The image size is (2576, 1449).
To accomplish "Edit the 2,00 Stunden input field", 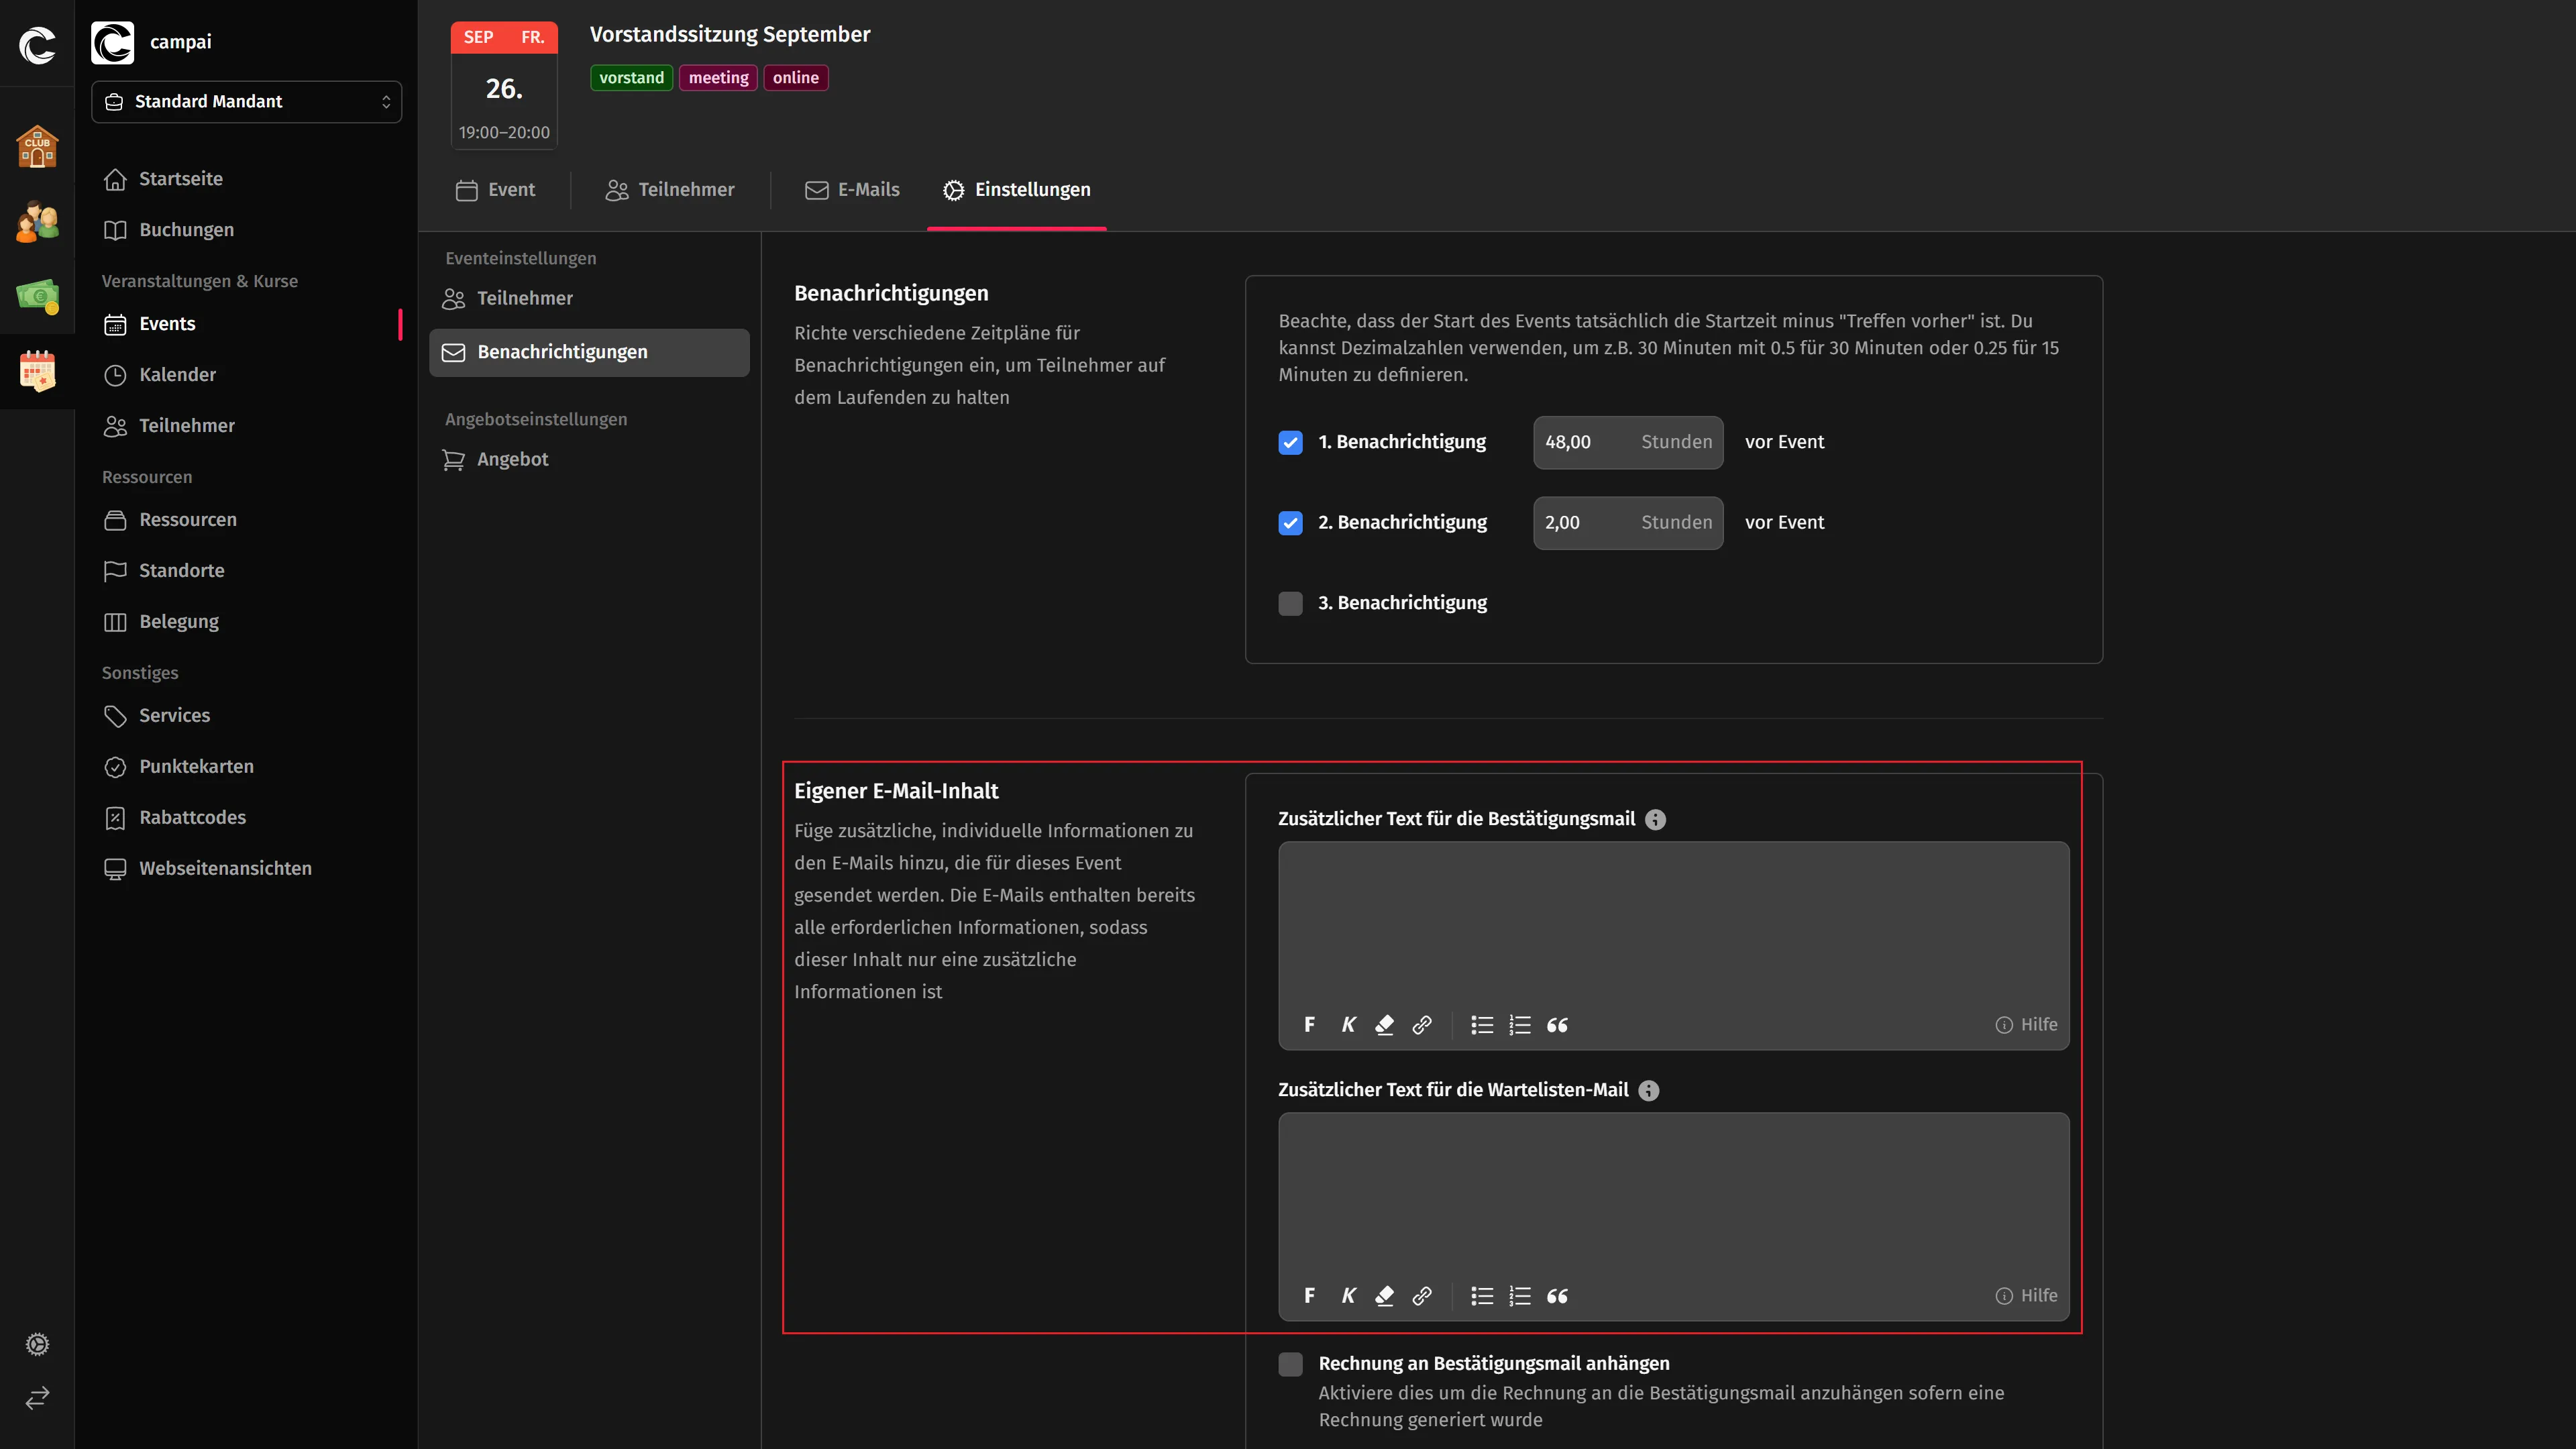I will [1628, 523].
